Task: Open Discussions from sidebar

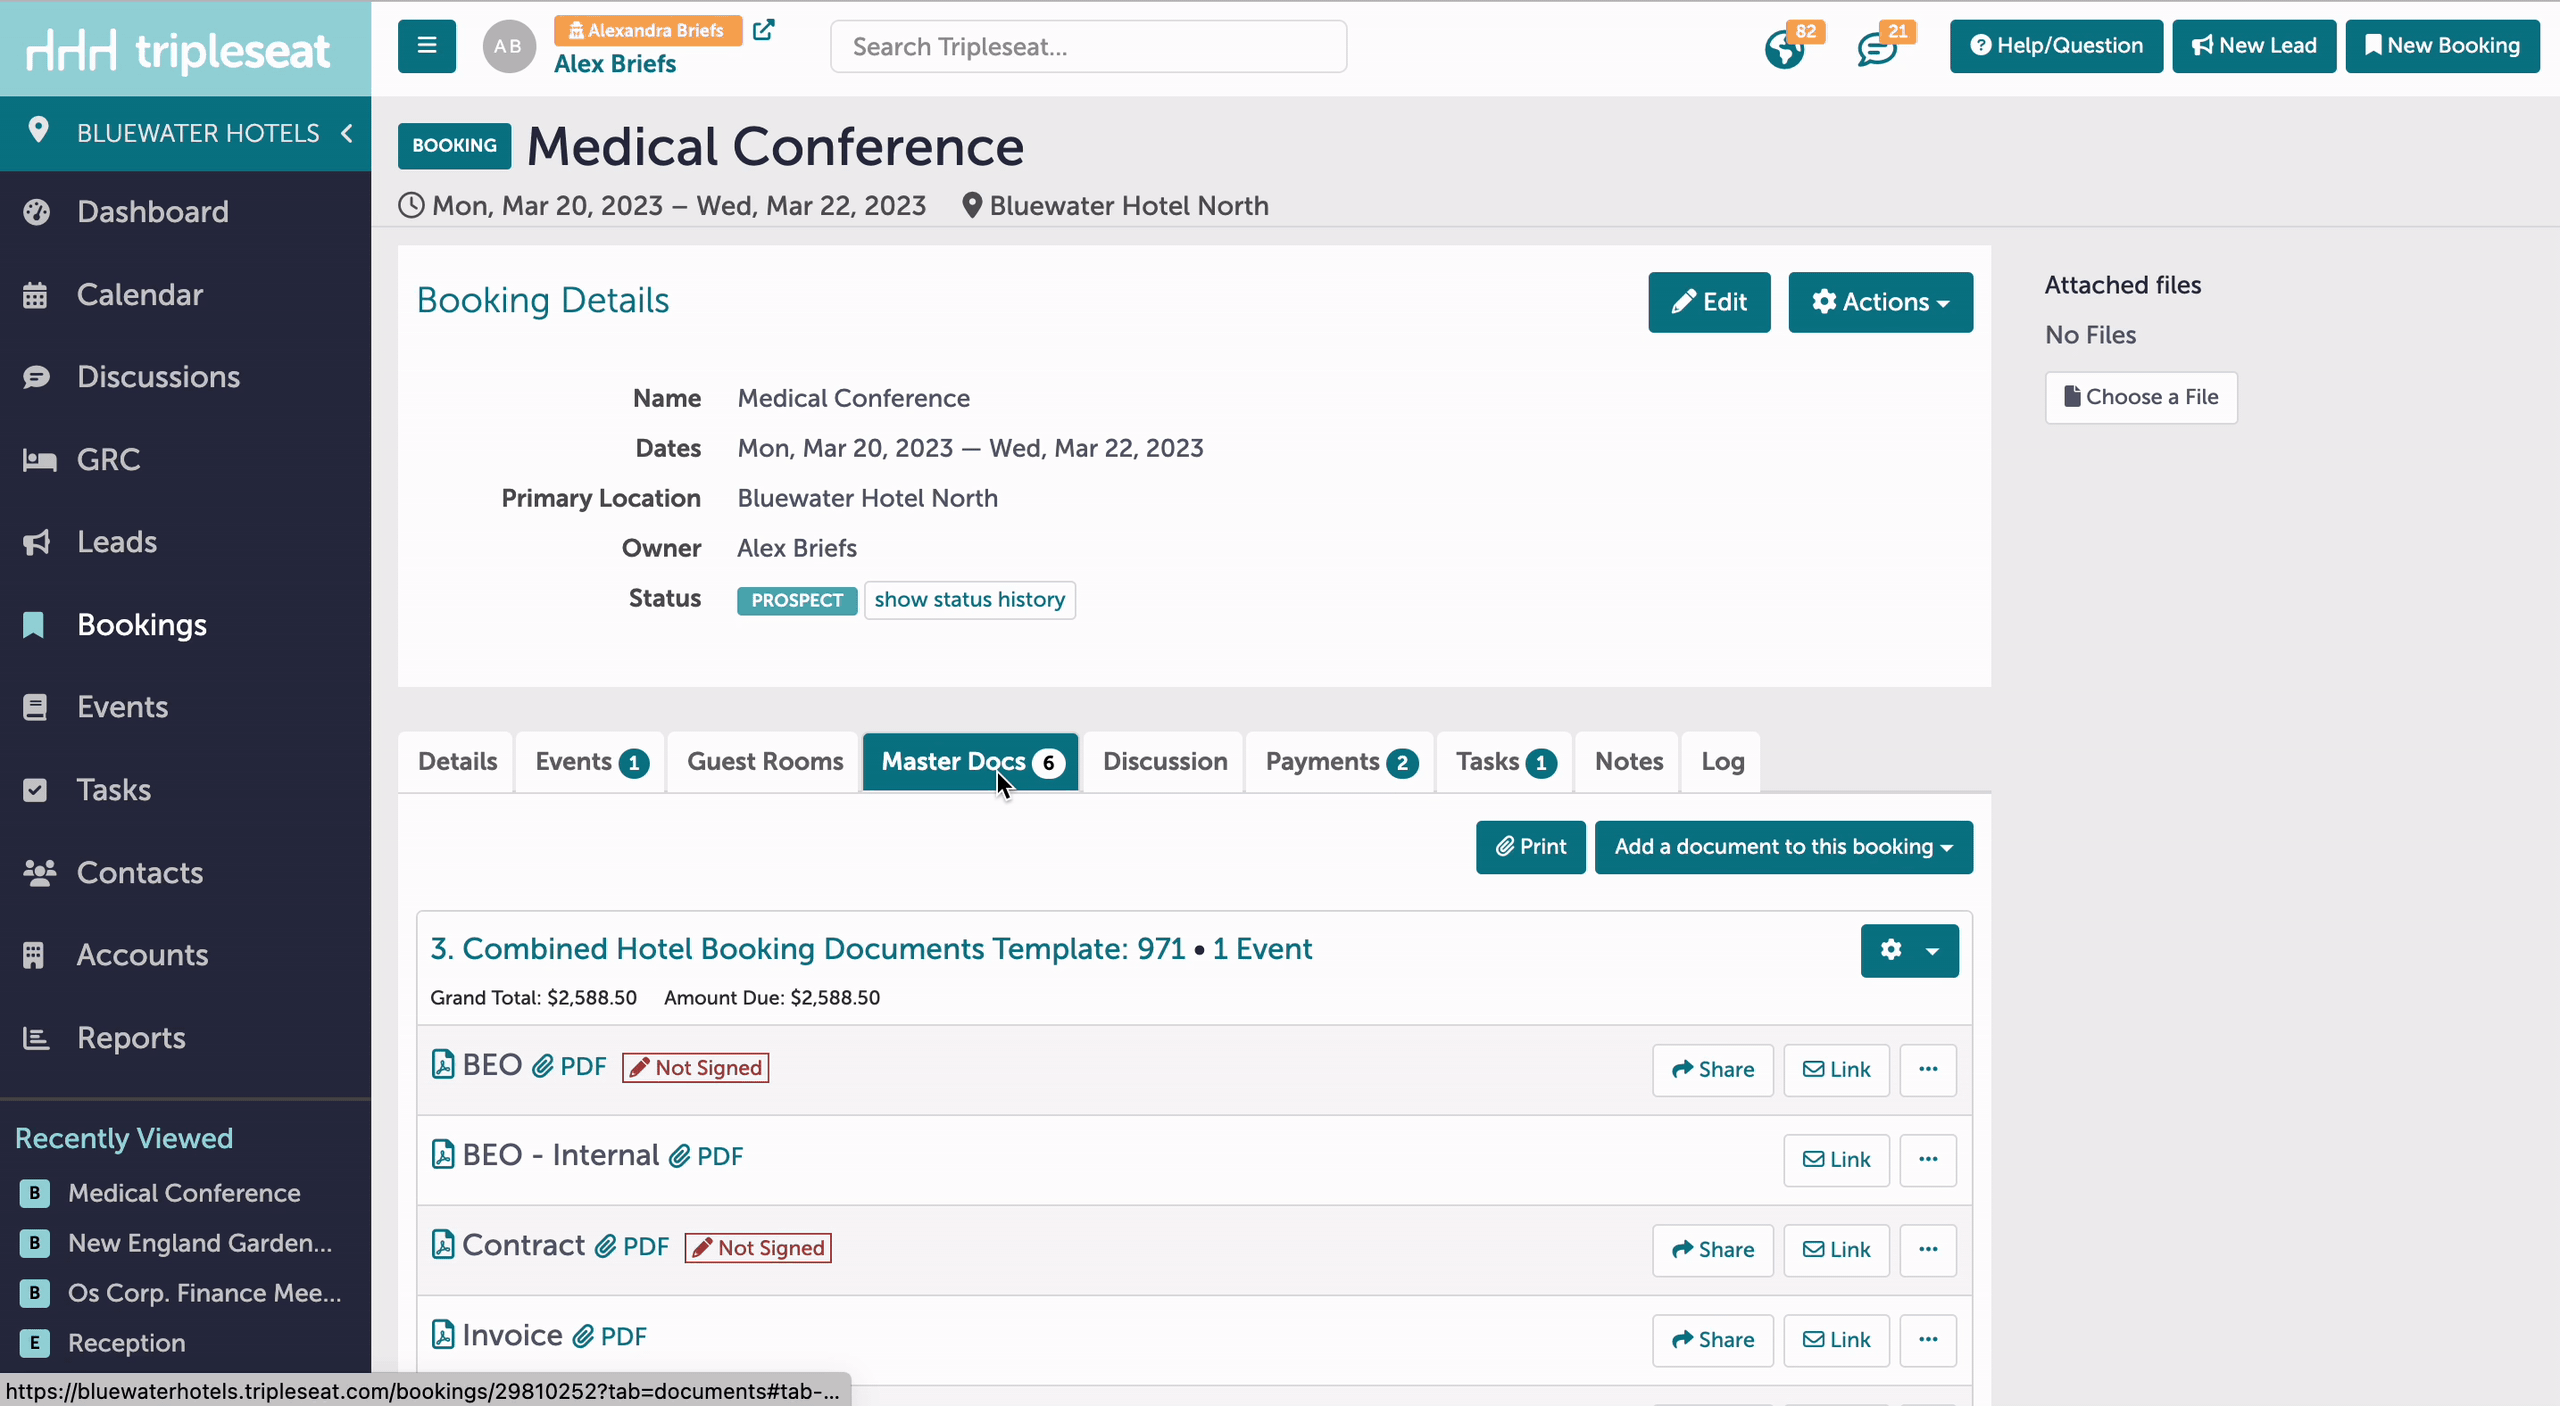Action: (159, 377)
